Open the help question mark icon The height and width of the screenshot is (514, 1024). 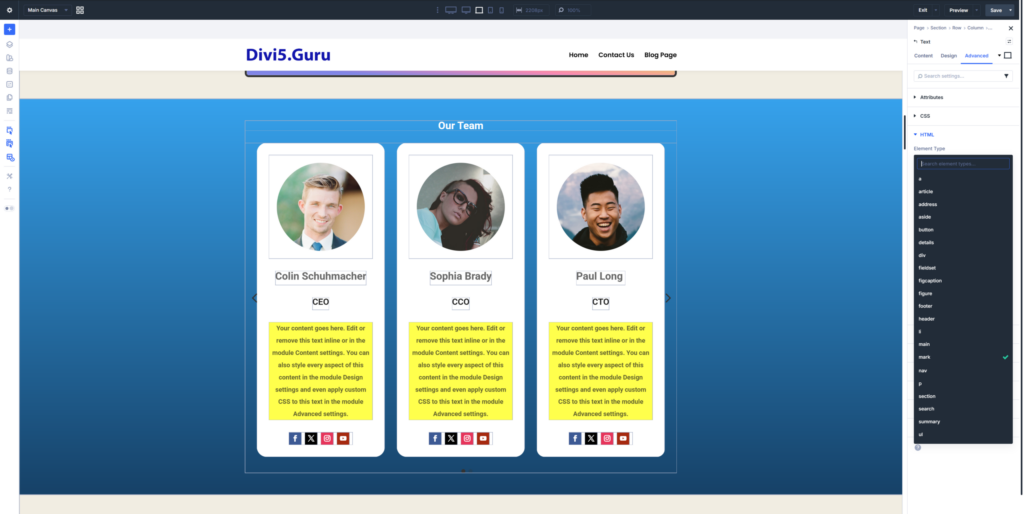pyautogui.click(x=9, y=189)
